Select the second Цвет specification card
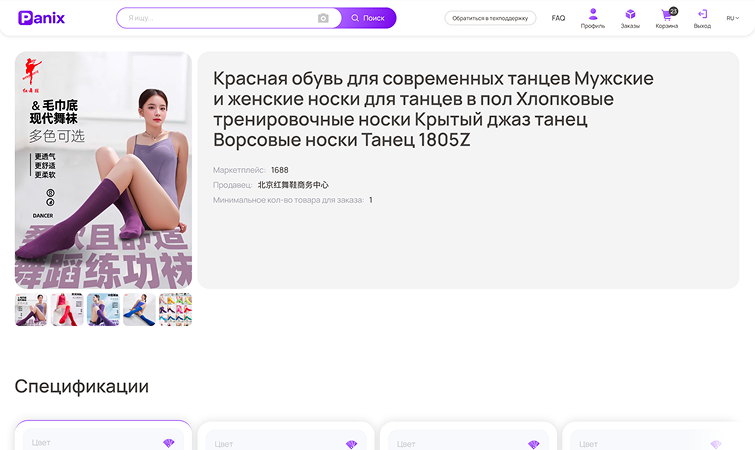 (x=286, y=436)
